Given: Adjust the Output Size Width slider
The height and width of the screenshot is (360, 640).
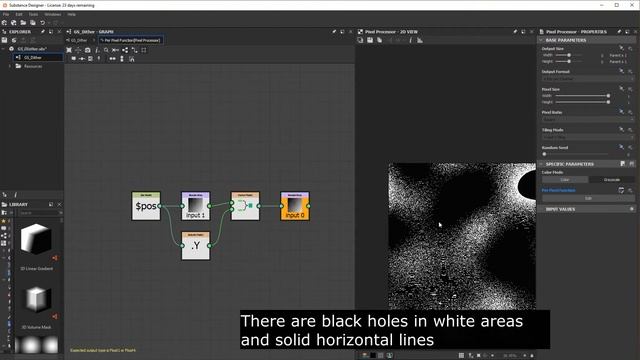Looking at the screenshot, I should [x=569, y=55].
